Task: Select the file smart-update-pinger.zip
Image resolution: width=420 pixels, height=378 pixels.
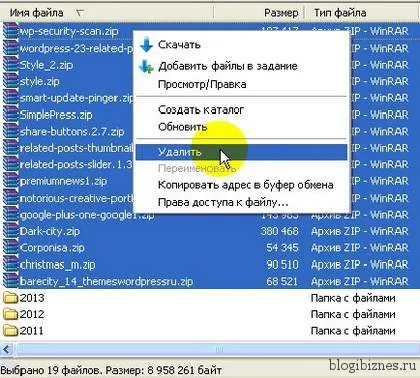Action: (x=77, y=98)
